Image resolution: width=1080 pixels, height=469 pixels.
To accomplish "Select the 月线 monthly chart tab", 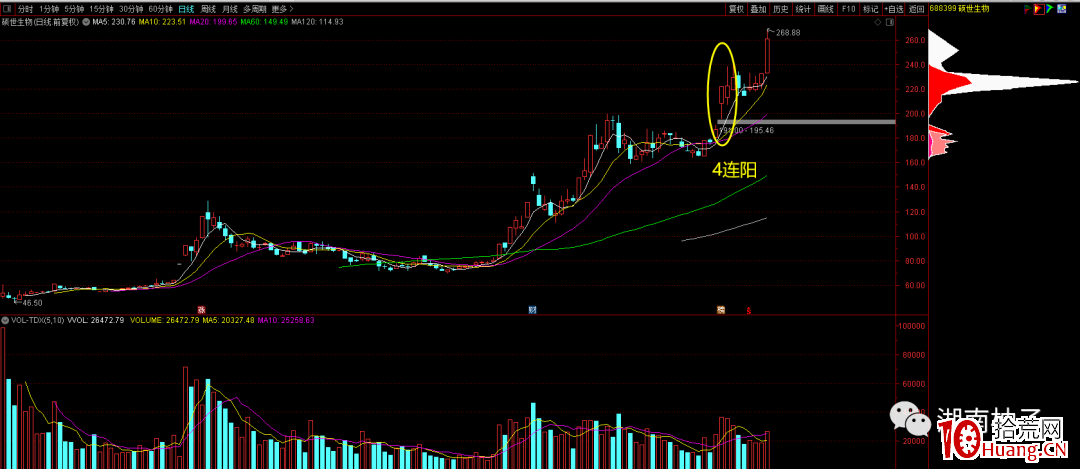I will click(230, 9).
